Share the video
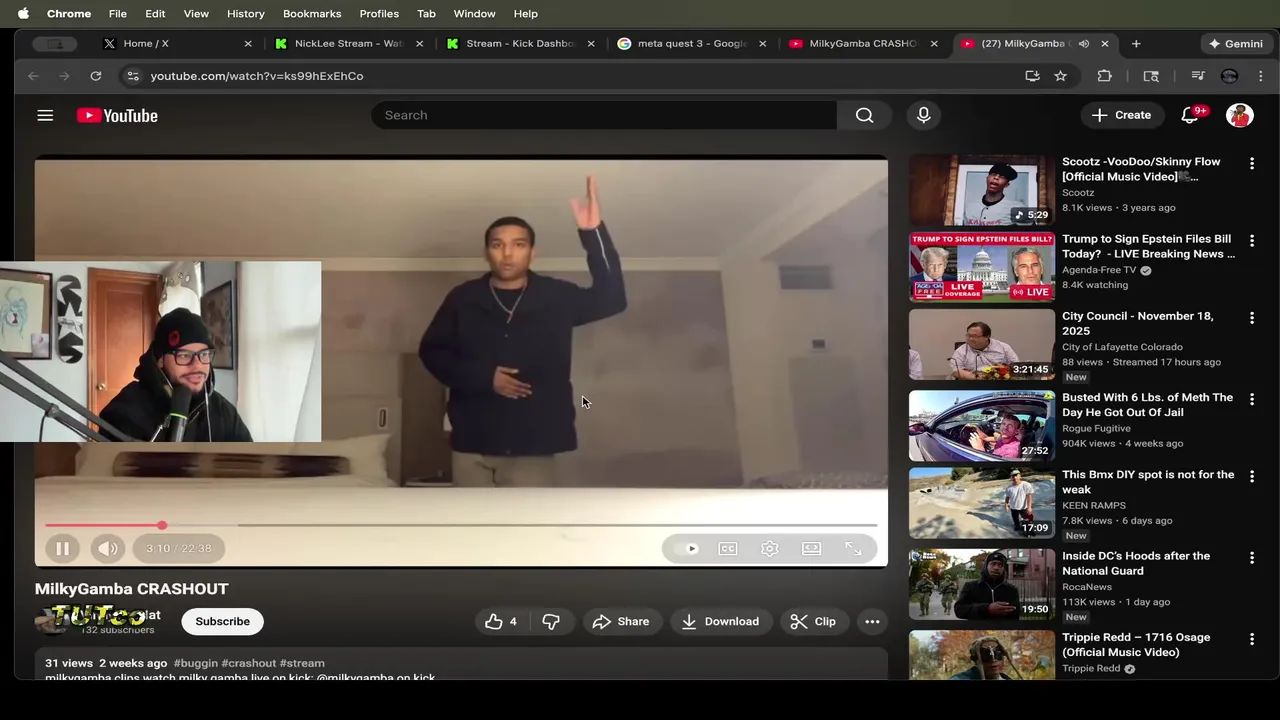1280x720 pixels. (621, 621)
